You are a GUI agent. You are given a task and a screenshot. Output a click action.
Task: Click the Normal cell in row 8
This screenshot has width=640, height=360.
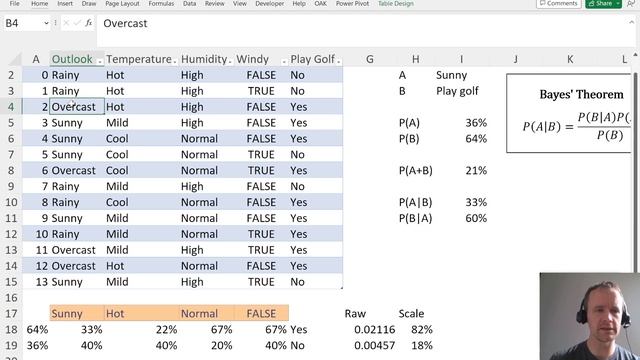coord(207,171)
